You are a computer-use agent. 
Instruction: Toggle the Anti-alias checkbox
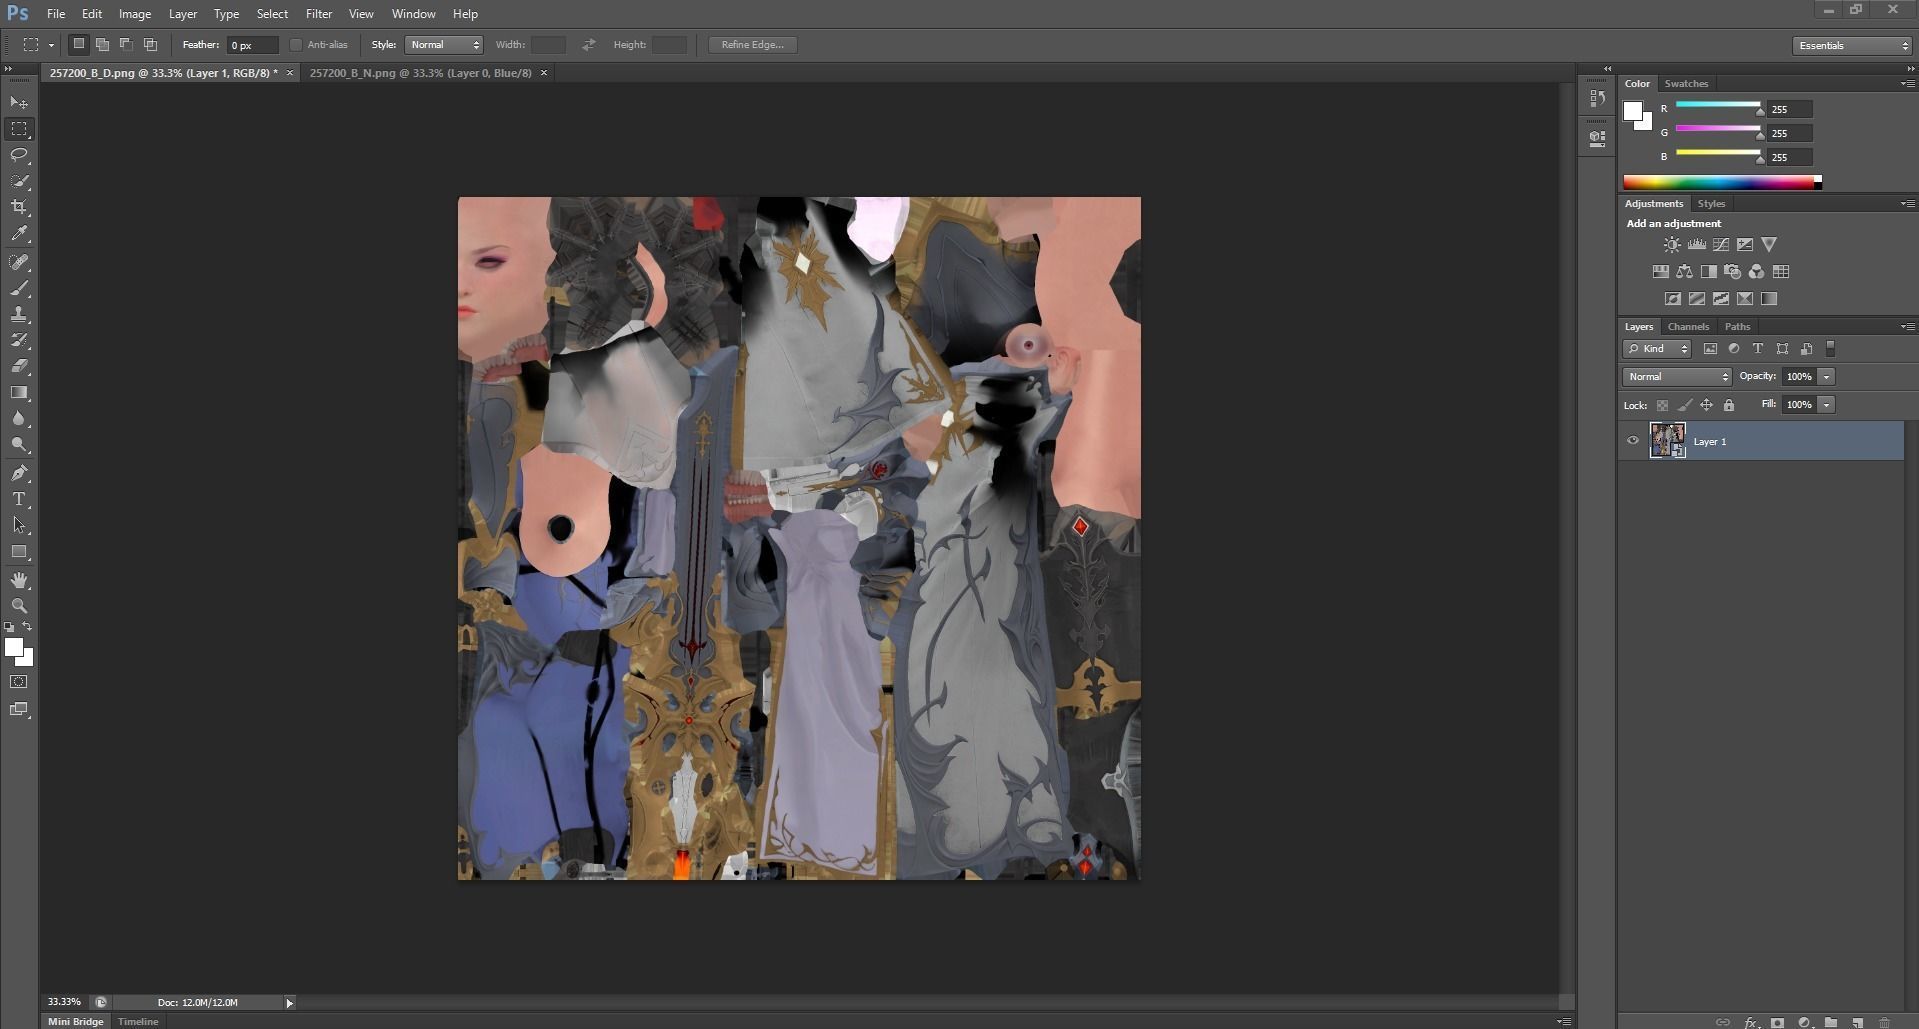[x=296, y=45]
